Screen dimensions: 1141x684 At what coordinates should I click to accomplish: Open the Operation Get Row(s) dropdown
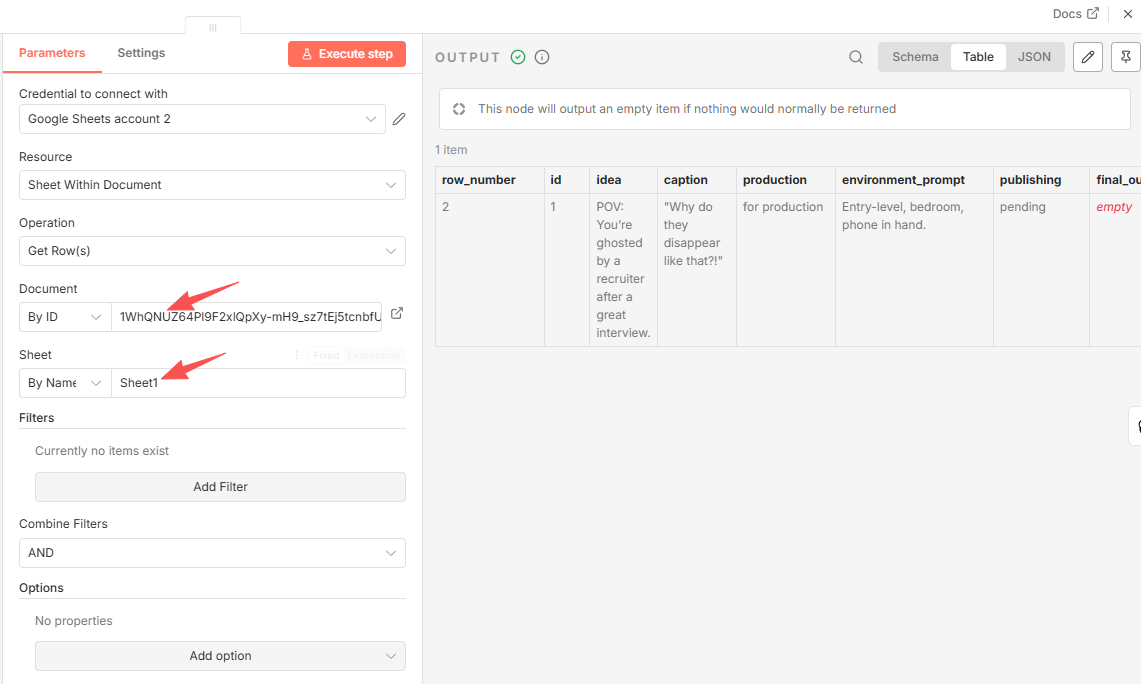coord(212,251)
